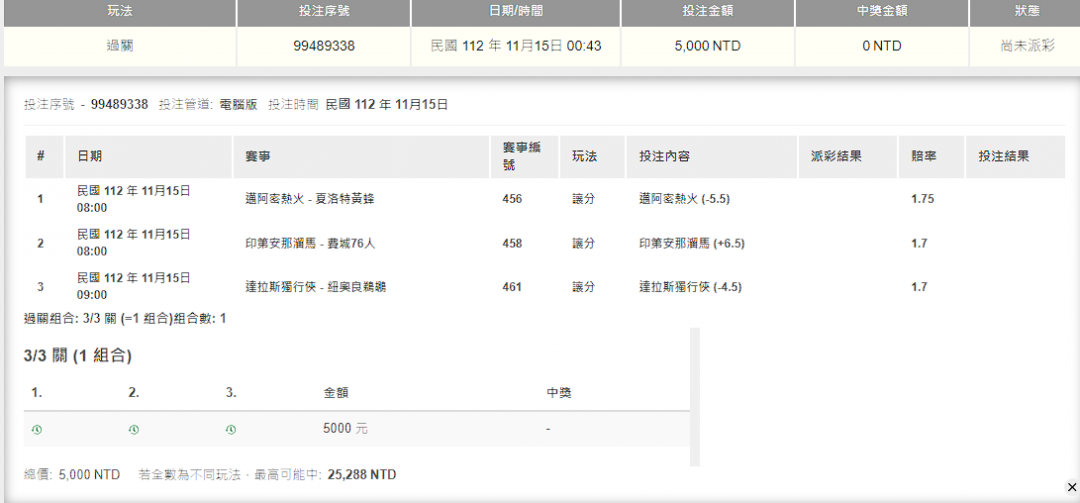The width and height of the screenshot is (1080, 503).
Task: Select the 過關 cell in the summary row
Action: click(120, 47)
